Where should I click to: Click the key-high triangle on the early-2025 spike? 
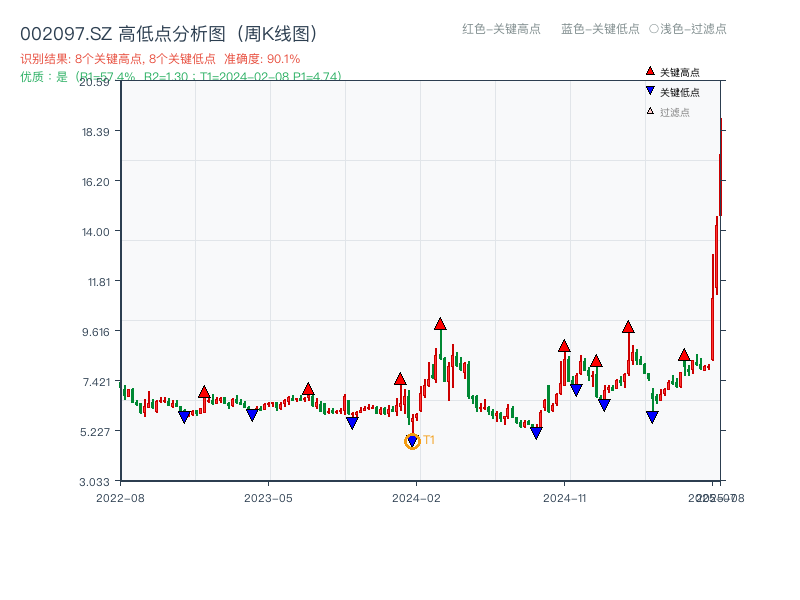click(x=629, y=327)
